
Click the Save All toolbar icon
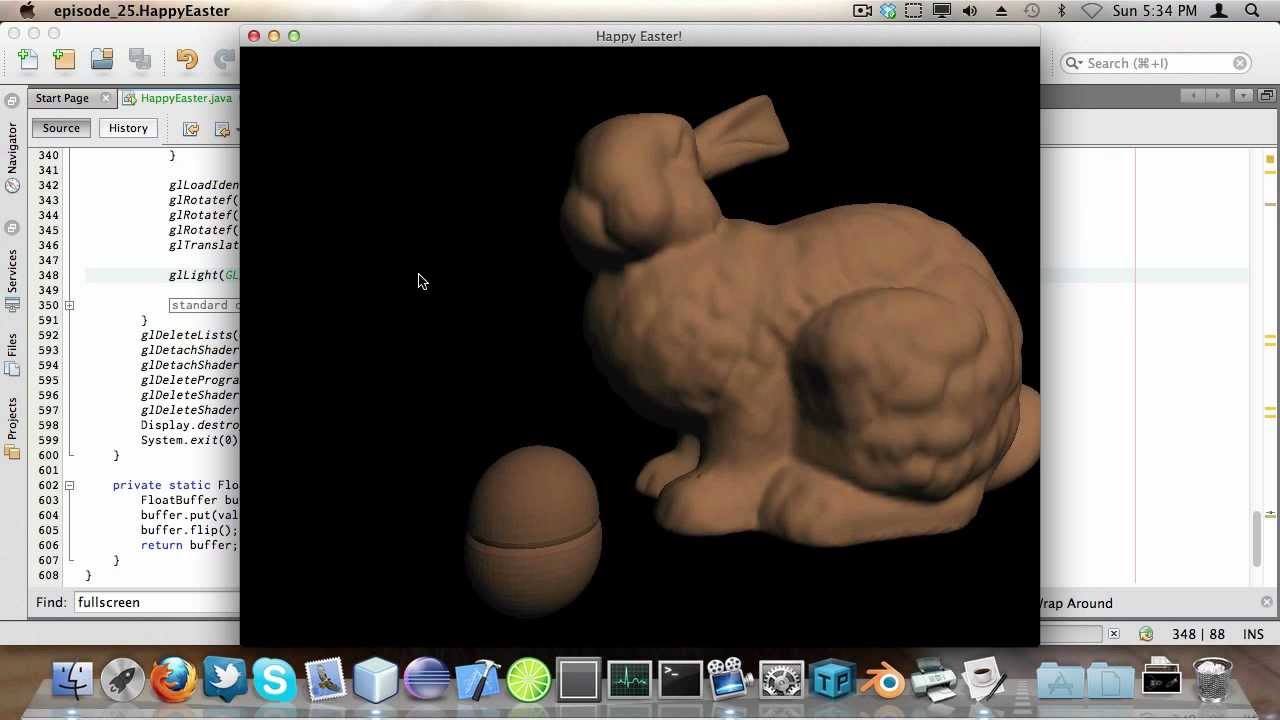(x=140, y=60)
